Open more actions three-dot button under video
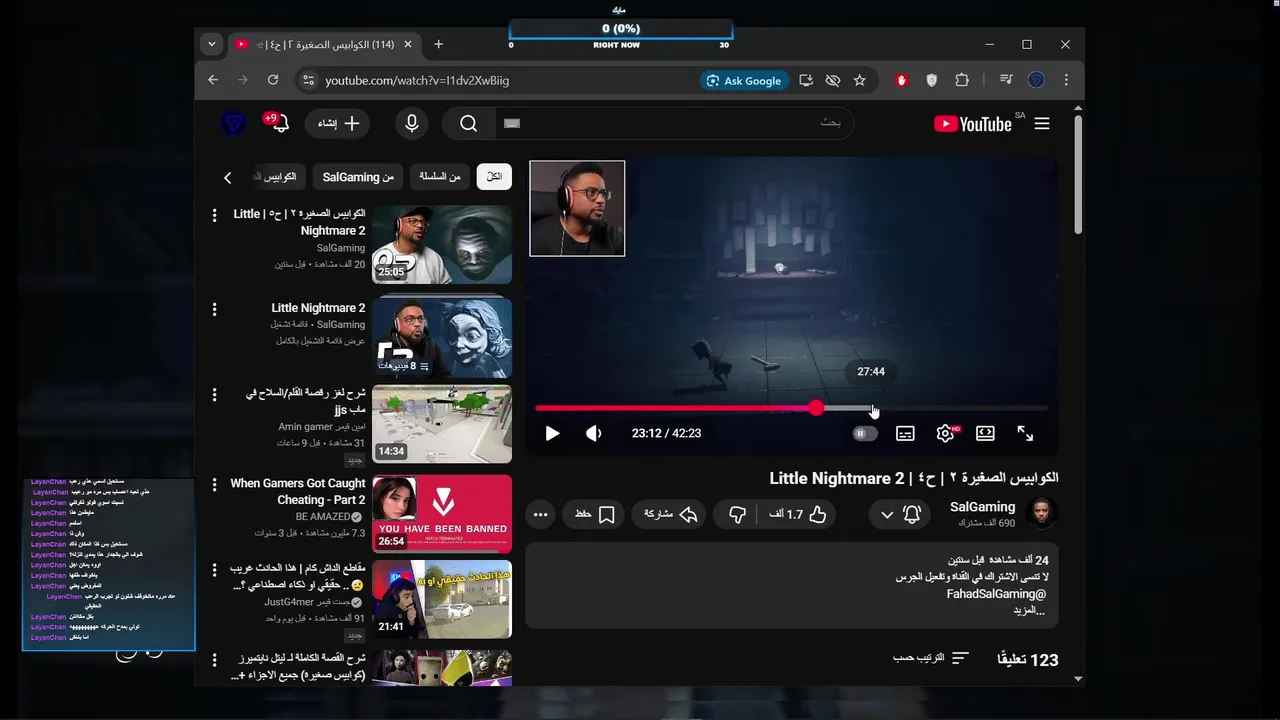The image size is (1280, 720). tap(541, 514)
